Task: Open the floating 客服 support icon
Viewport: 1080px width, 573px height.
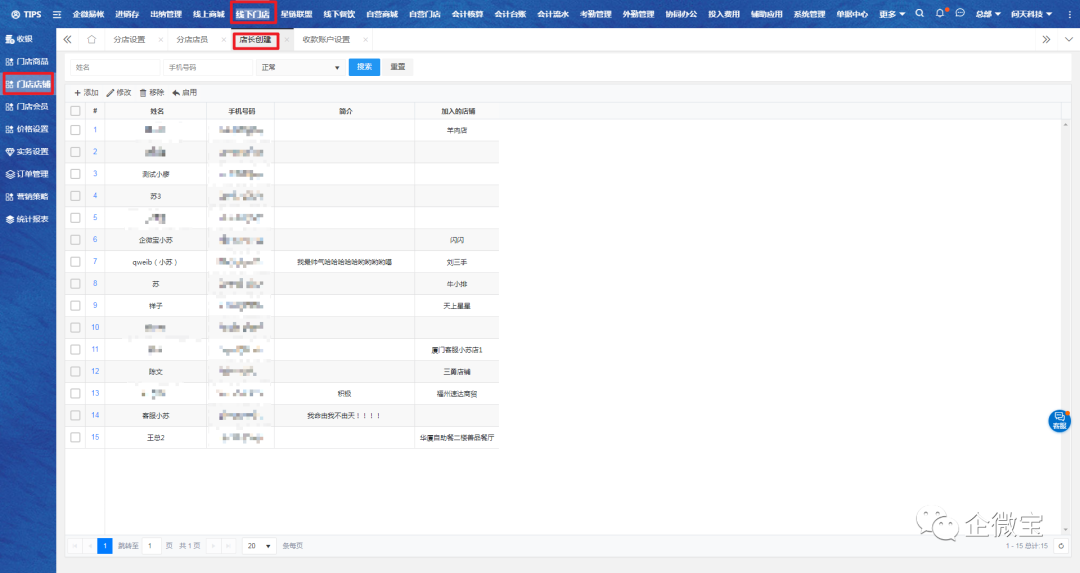Action: pyautogui.click(x=1059, y=421)
